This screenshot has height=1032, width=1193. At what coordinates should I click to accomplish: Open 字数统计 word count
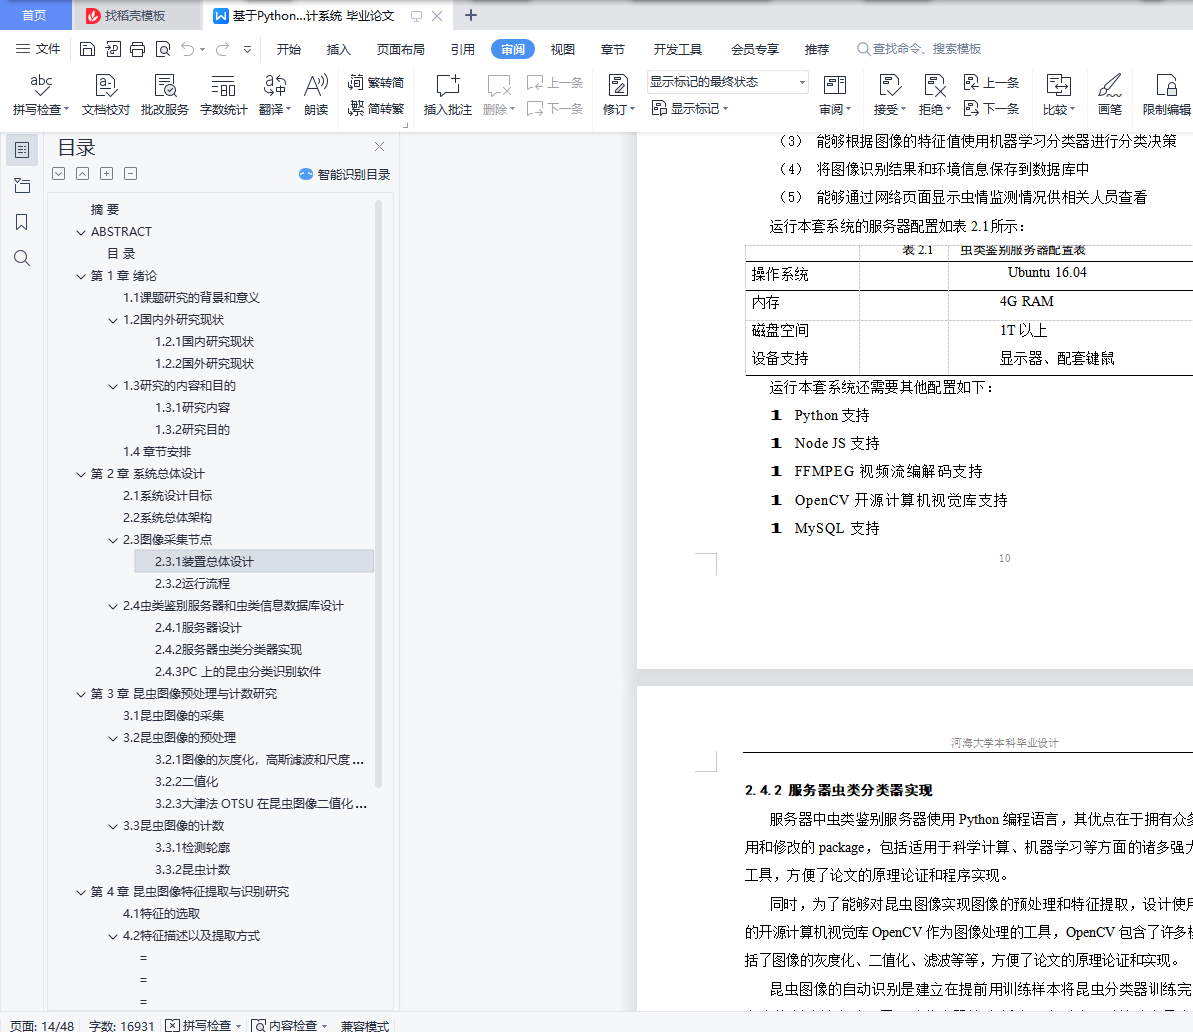point(224,95)
